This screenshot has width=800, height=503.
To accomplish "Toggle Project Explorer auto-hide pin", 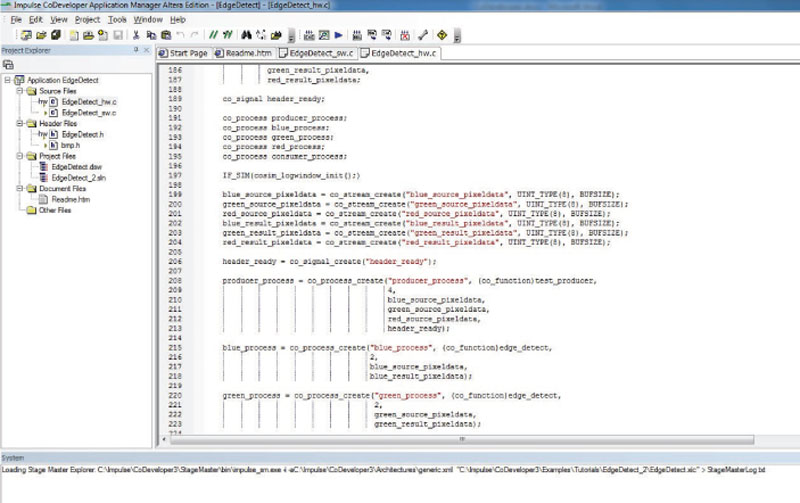I will point(137,50).
